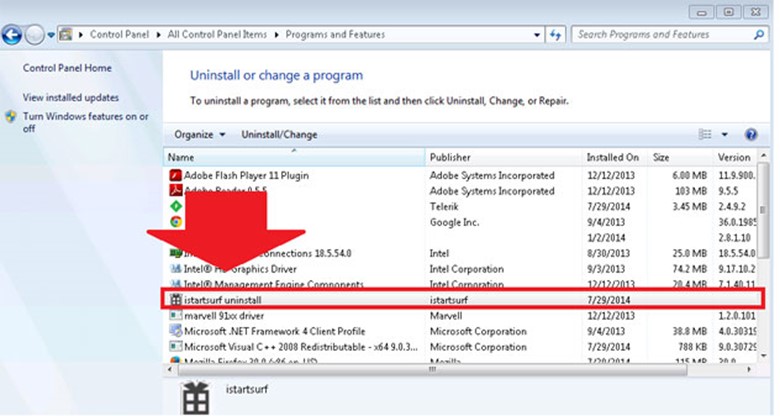This screenshot has height=416, width=780.
Task: Open Control Panel Home link
Action: [x=67, y=68]
